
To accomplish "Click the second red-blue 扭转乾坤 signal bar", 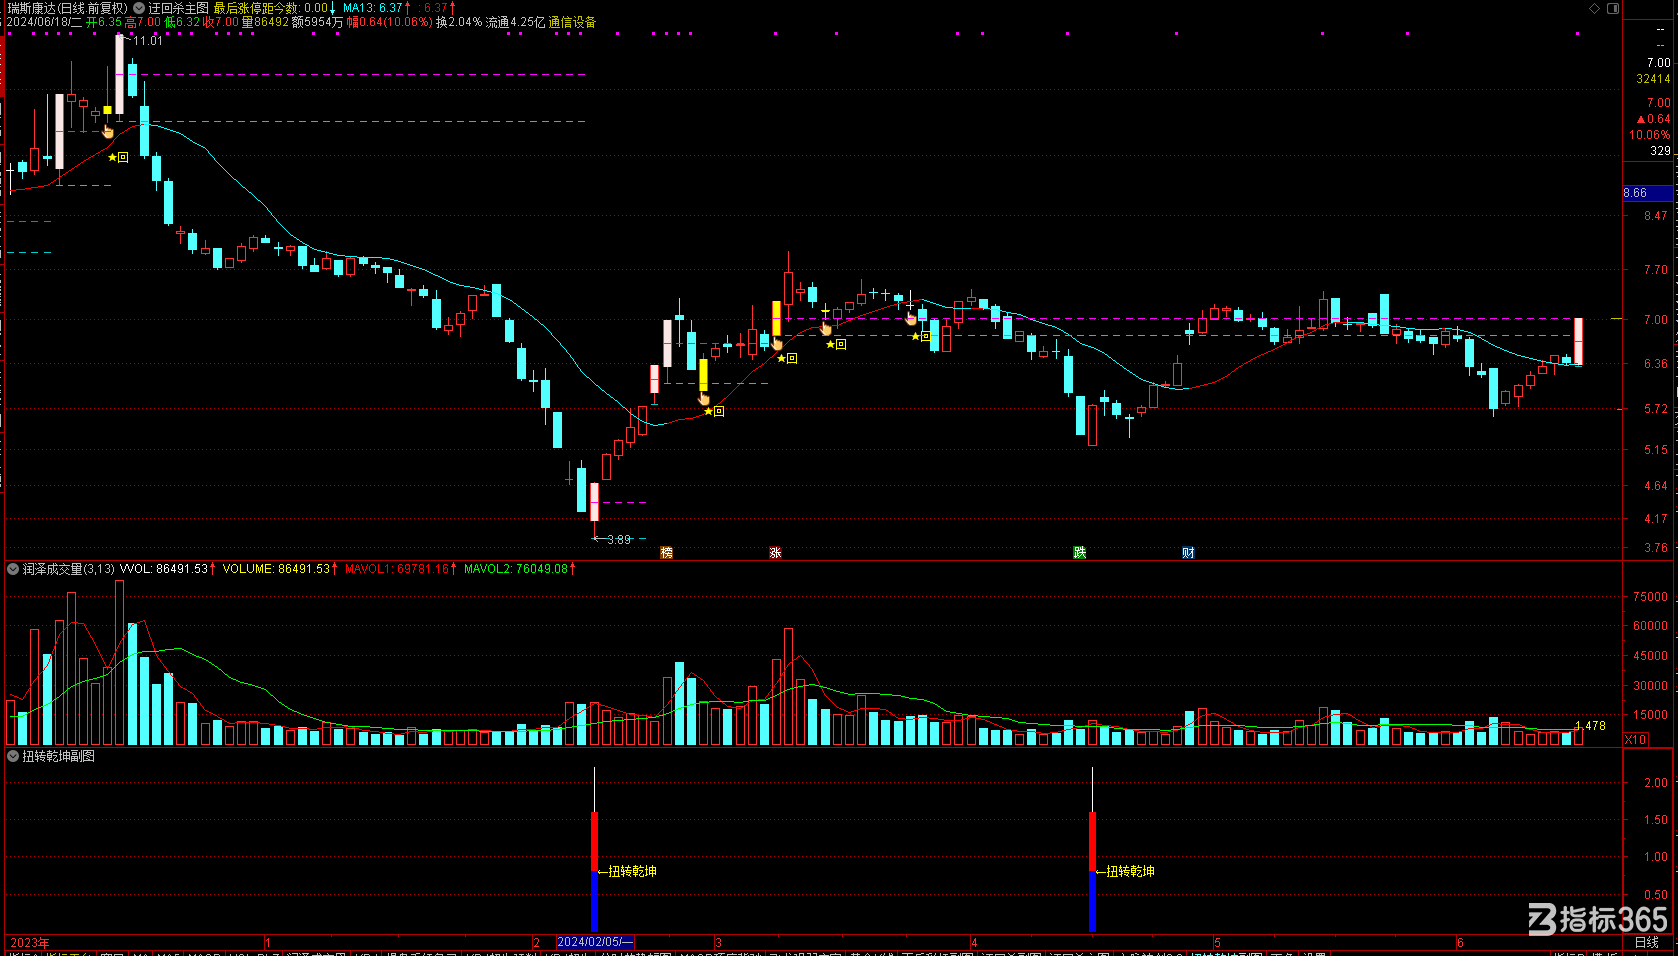I will 1092,872.
